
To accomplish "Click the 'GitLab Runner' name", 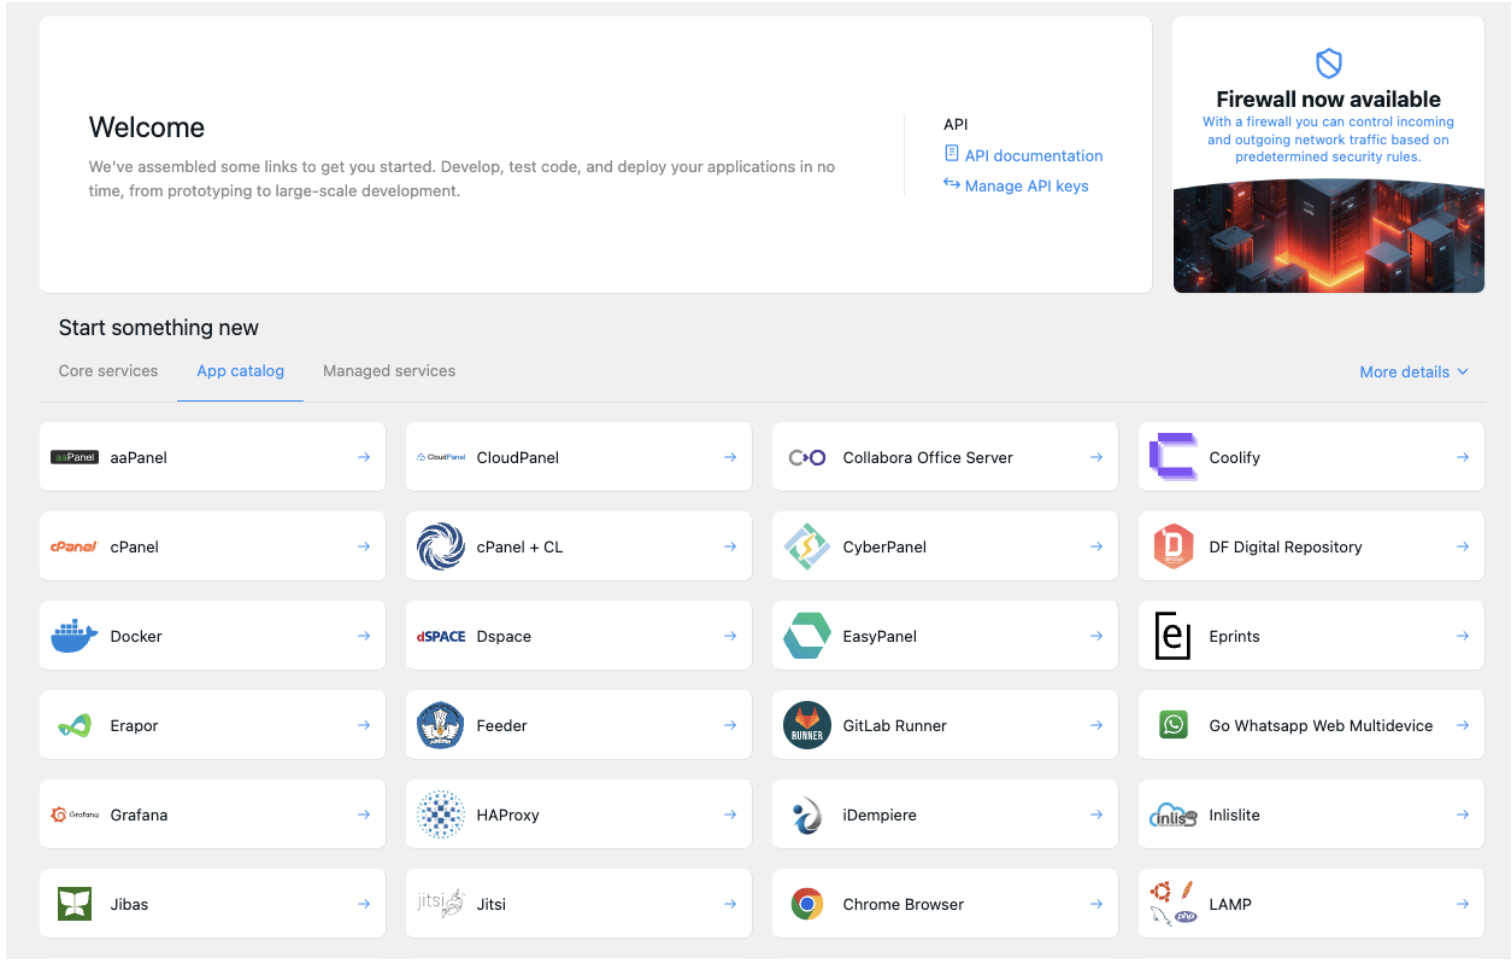I will (x=894, y=726).
